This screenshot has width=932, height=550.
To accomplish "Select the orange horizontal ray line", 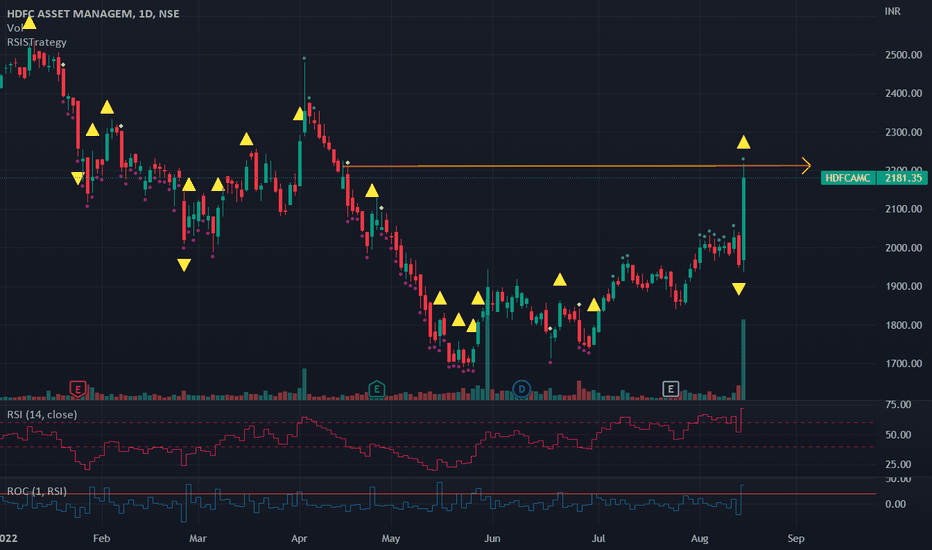I will [x=577, y=166].
